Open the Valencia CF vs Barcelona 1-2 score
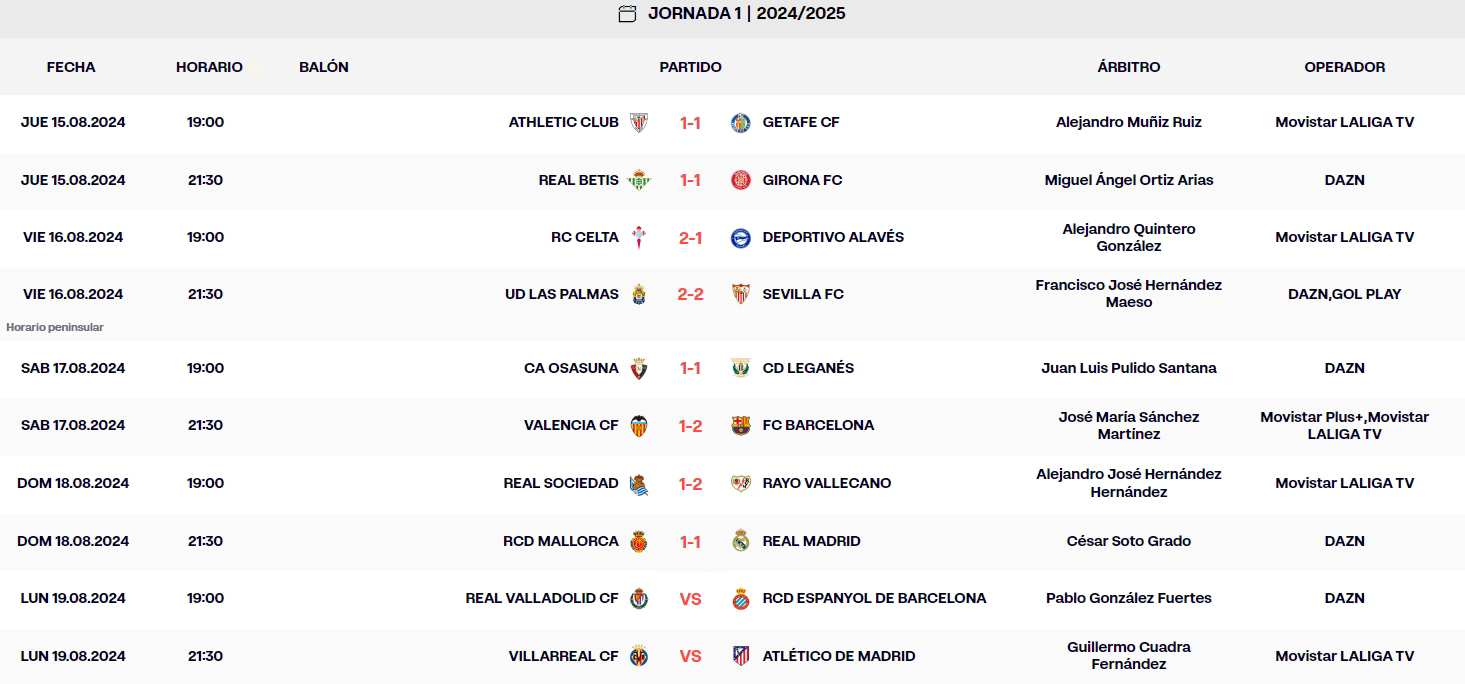Viewport: 1465px width, 684px height. [690, 426]
